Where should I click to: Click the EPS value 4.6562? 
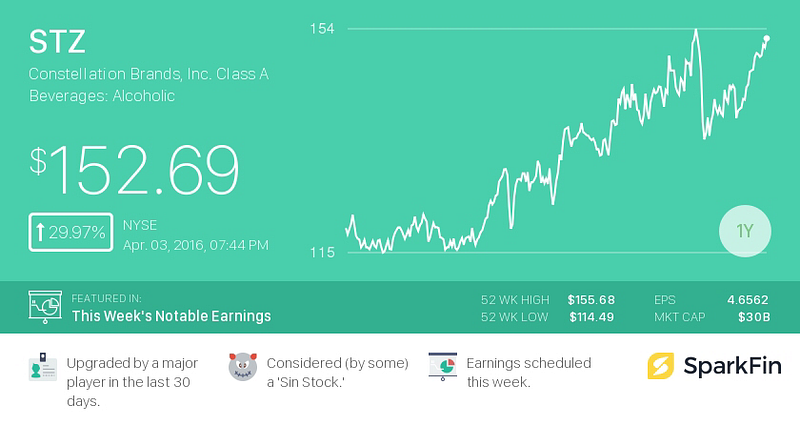click(x=747, y=300)
